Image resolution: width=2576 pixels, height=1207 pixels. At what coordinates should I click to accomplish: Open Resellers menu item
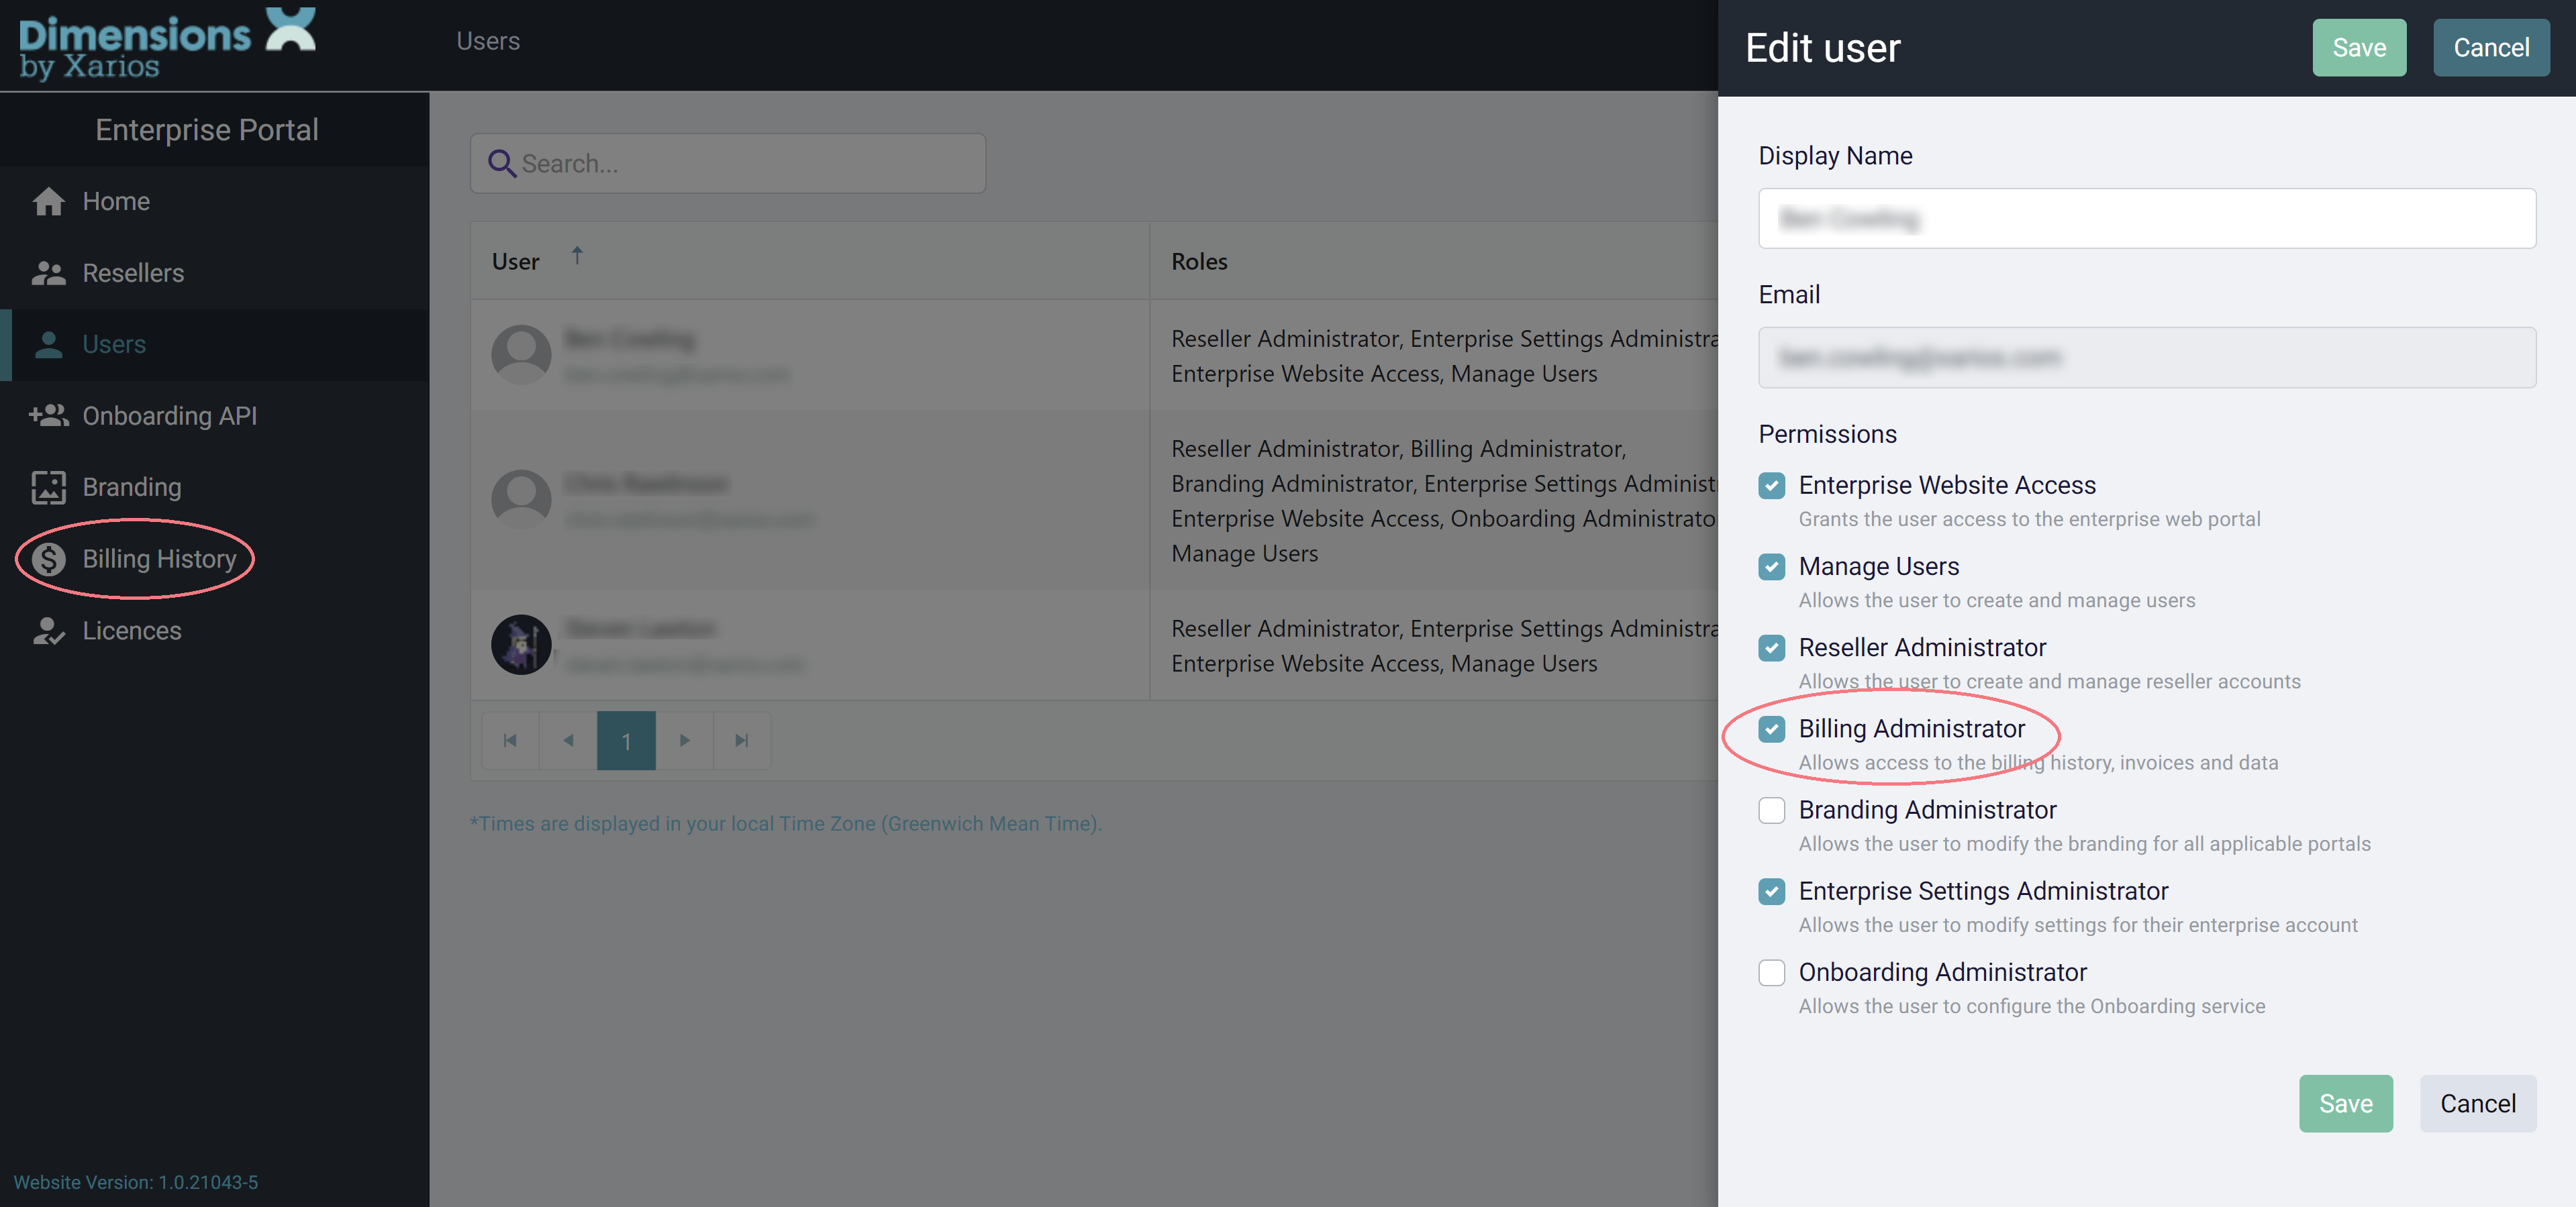coord(214,273)
